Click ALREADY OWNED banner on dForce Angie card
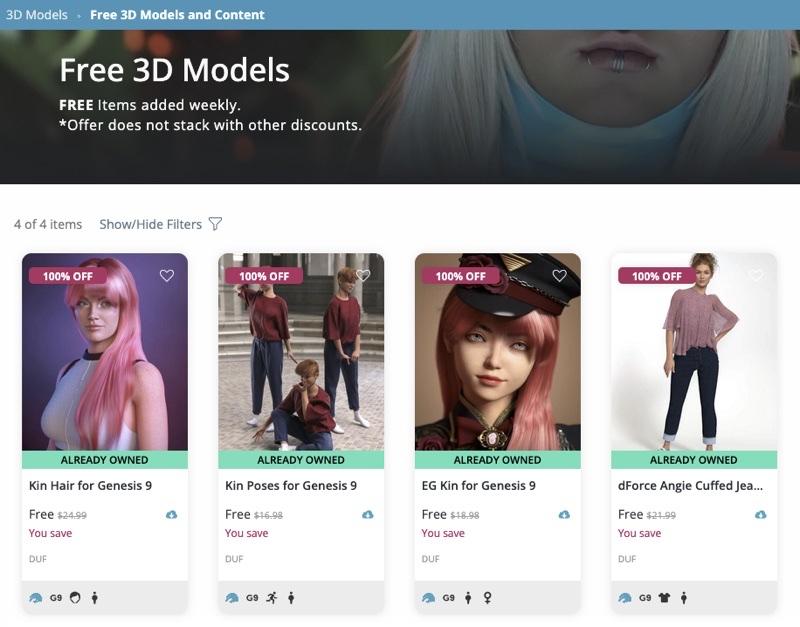This screenshot has height=627, width=800. tap(694, 460)
